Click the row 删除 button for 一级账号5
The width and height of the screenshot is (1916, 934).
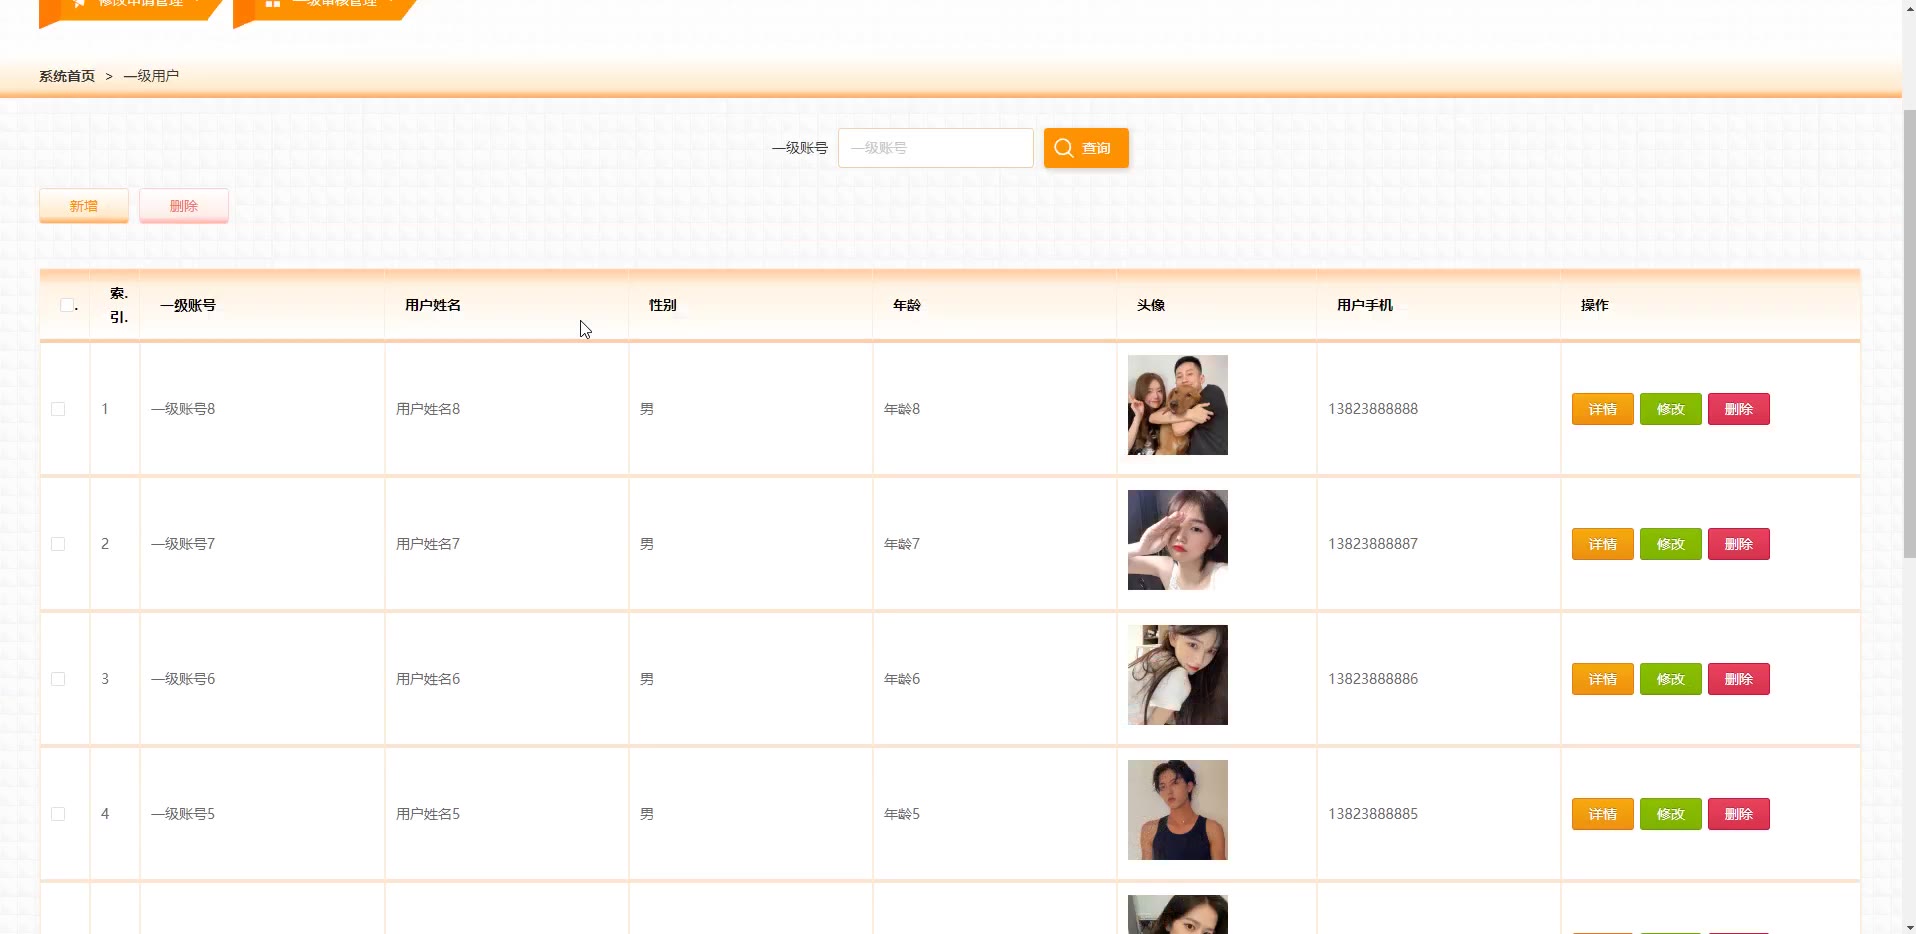[1739, 814]
